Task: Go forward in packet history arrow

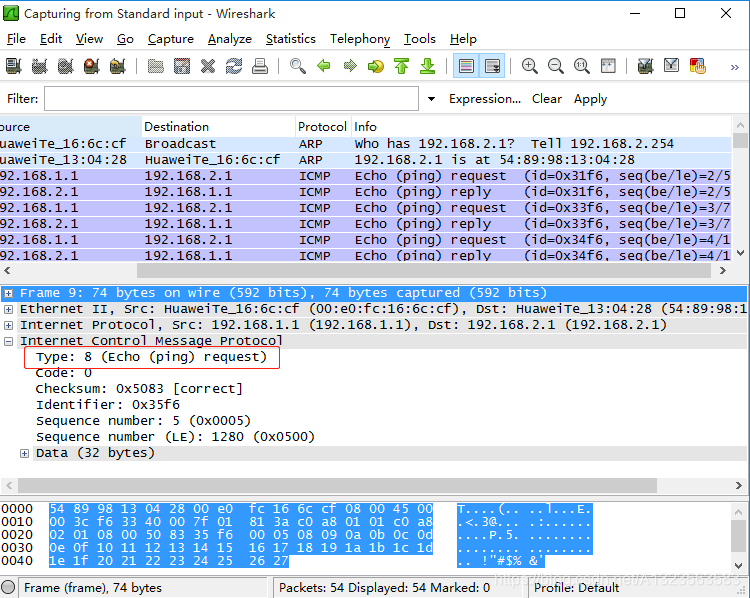Action: (x=350, y=66)
